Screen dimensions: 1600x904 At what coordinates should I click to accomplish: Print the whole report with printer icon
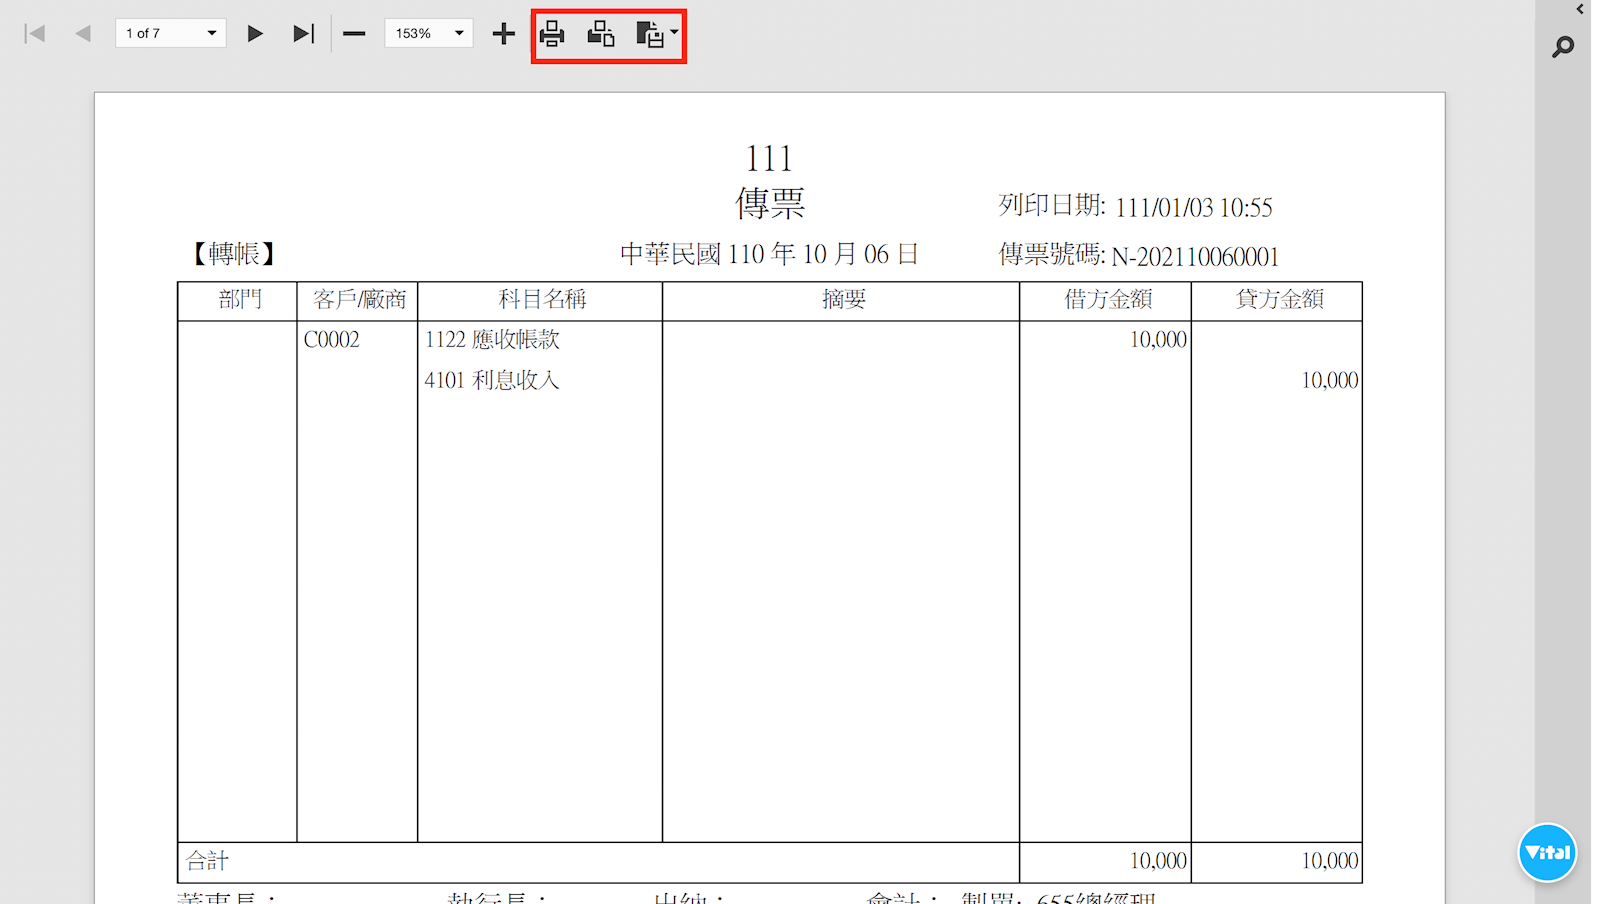click(552, 34)
